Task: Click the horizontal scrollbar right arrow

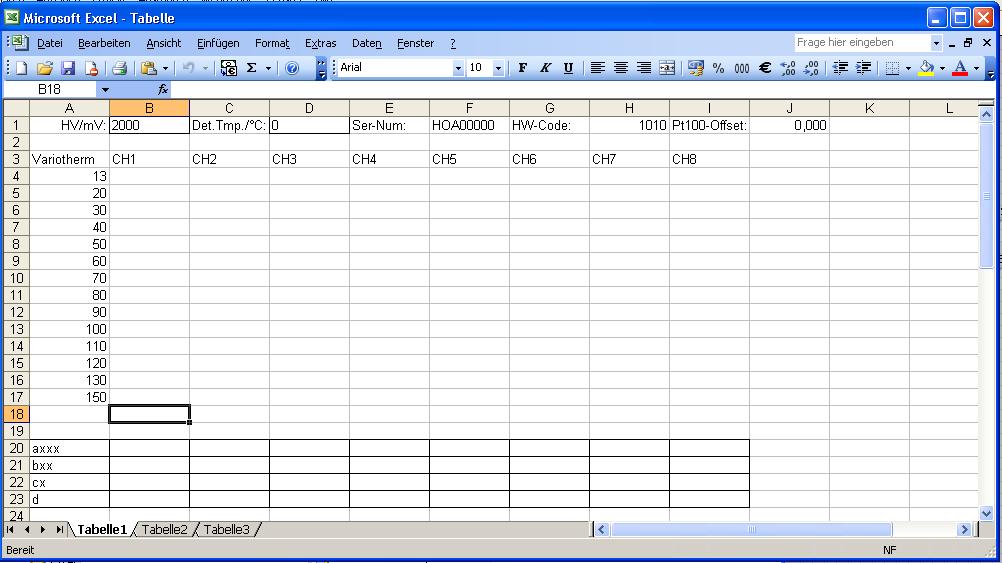Action: 965,529
